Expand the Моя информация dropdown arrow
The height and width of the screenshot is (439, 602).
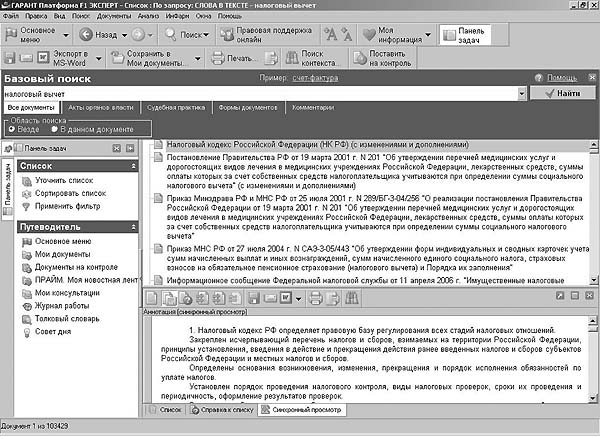pos(428,35)
